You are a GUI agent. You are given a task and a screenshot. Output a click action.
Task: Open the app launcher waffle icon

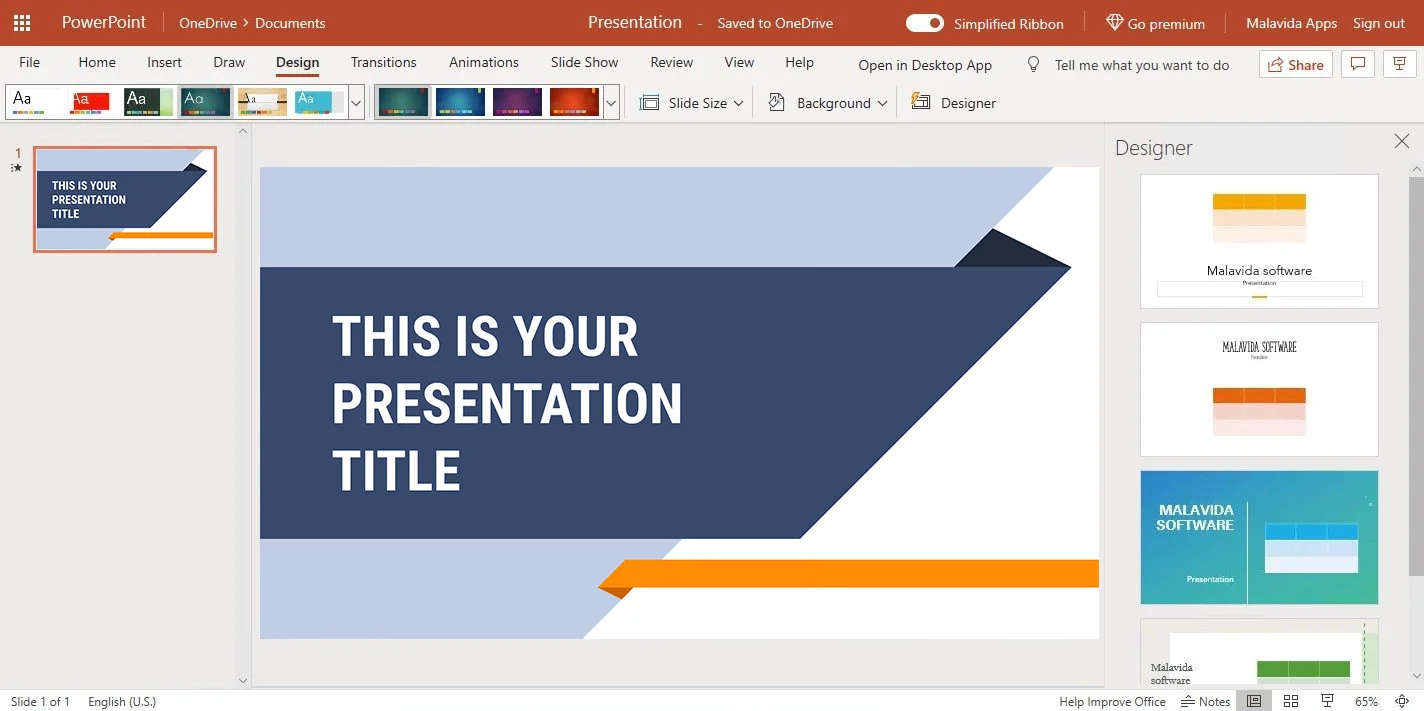pyautogui.click(x=22, y=23)
